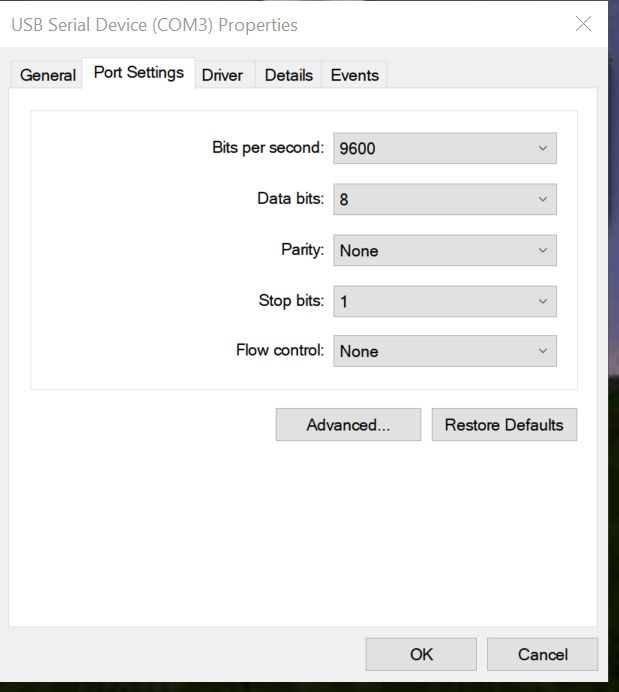Close the COM3 Properties window

(x=583, y=24)
